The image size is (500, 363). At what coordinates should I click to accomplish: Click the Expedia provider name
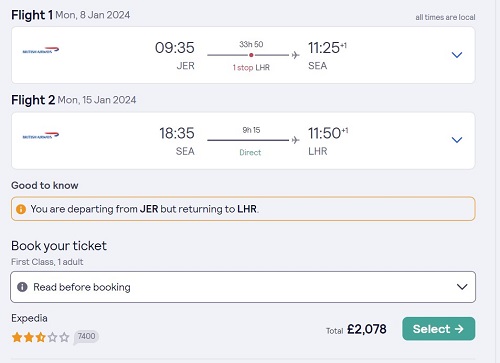point(29,318)
